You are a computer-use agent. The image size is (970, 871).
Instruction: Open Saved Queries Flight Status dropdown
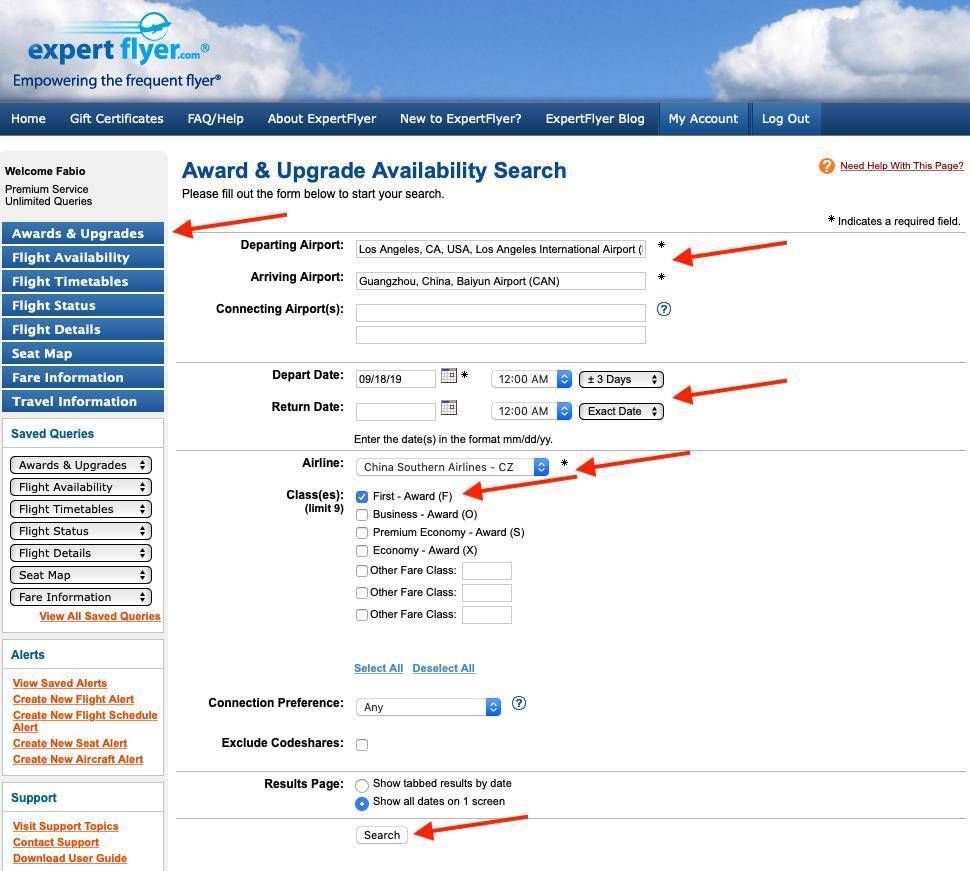(x=81, y=531)
